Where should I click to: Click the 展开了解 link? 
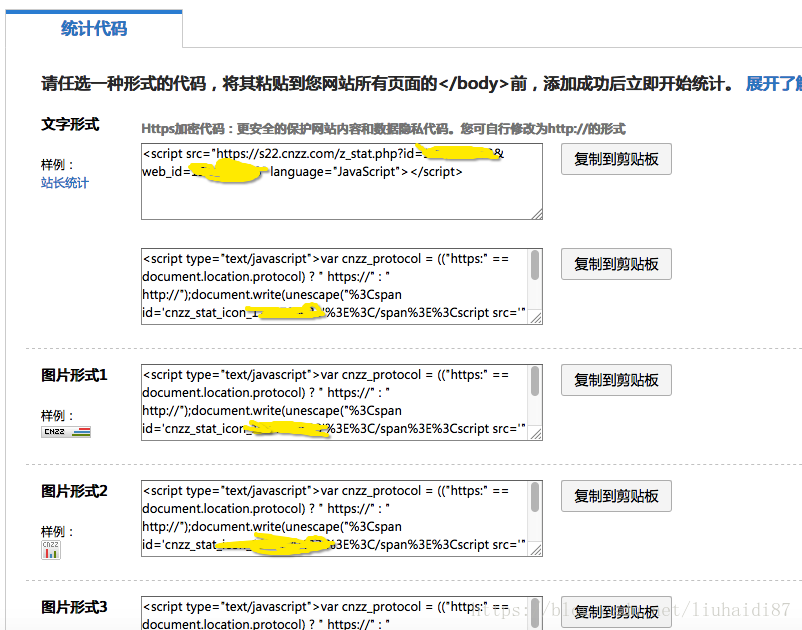(x=773, y=83)
